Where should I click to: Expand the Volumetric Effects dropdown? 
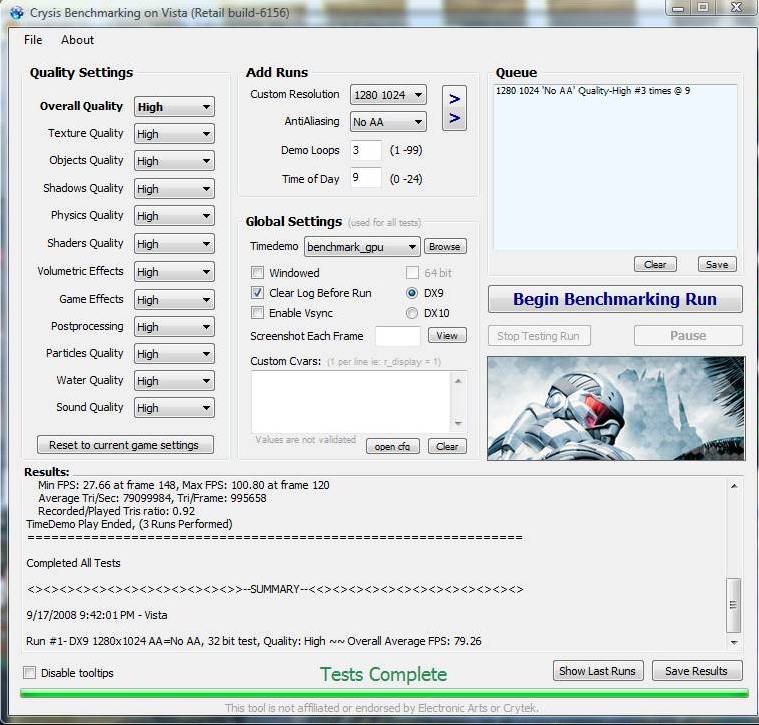point(174,272)
